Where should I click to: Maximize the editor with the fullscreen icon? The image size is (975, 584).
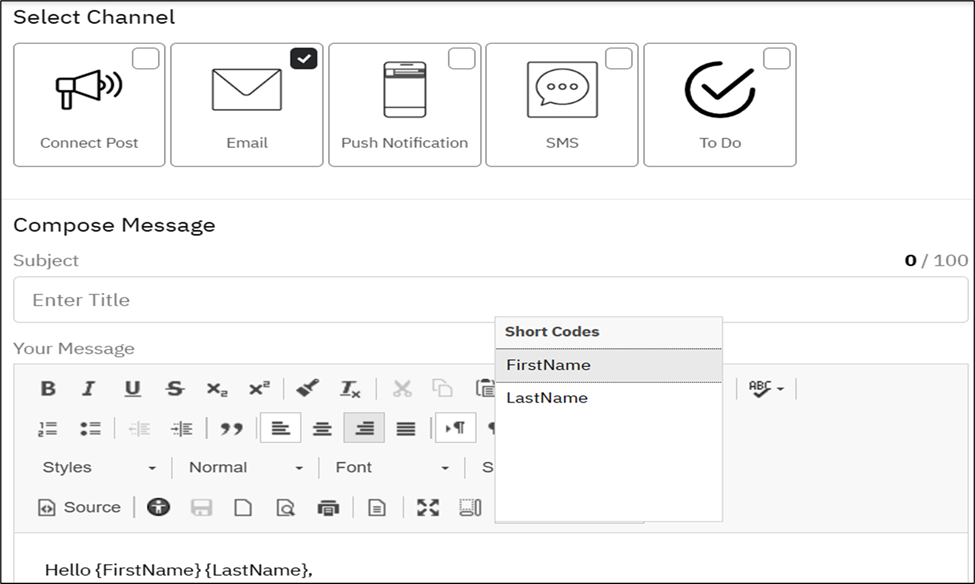(428, 508)
